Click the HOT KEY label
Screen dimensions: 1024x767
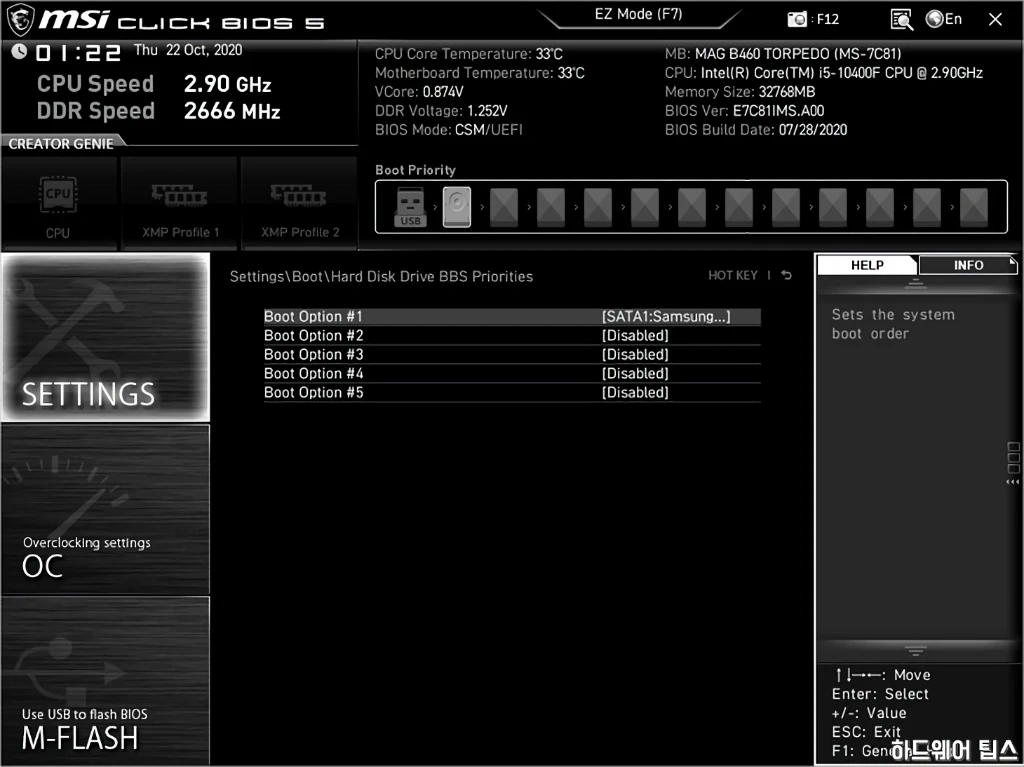tap(733, 276)
